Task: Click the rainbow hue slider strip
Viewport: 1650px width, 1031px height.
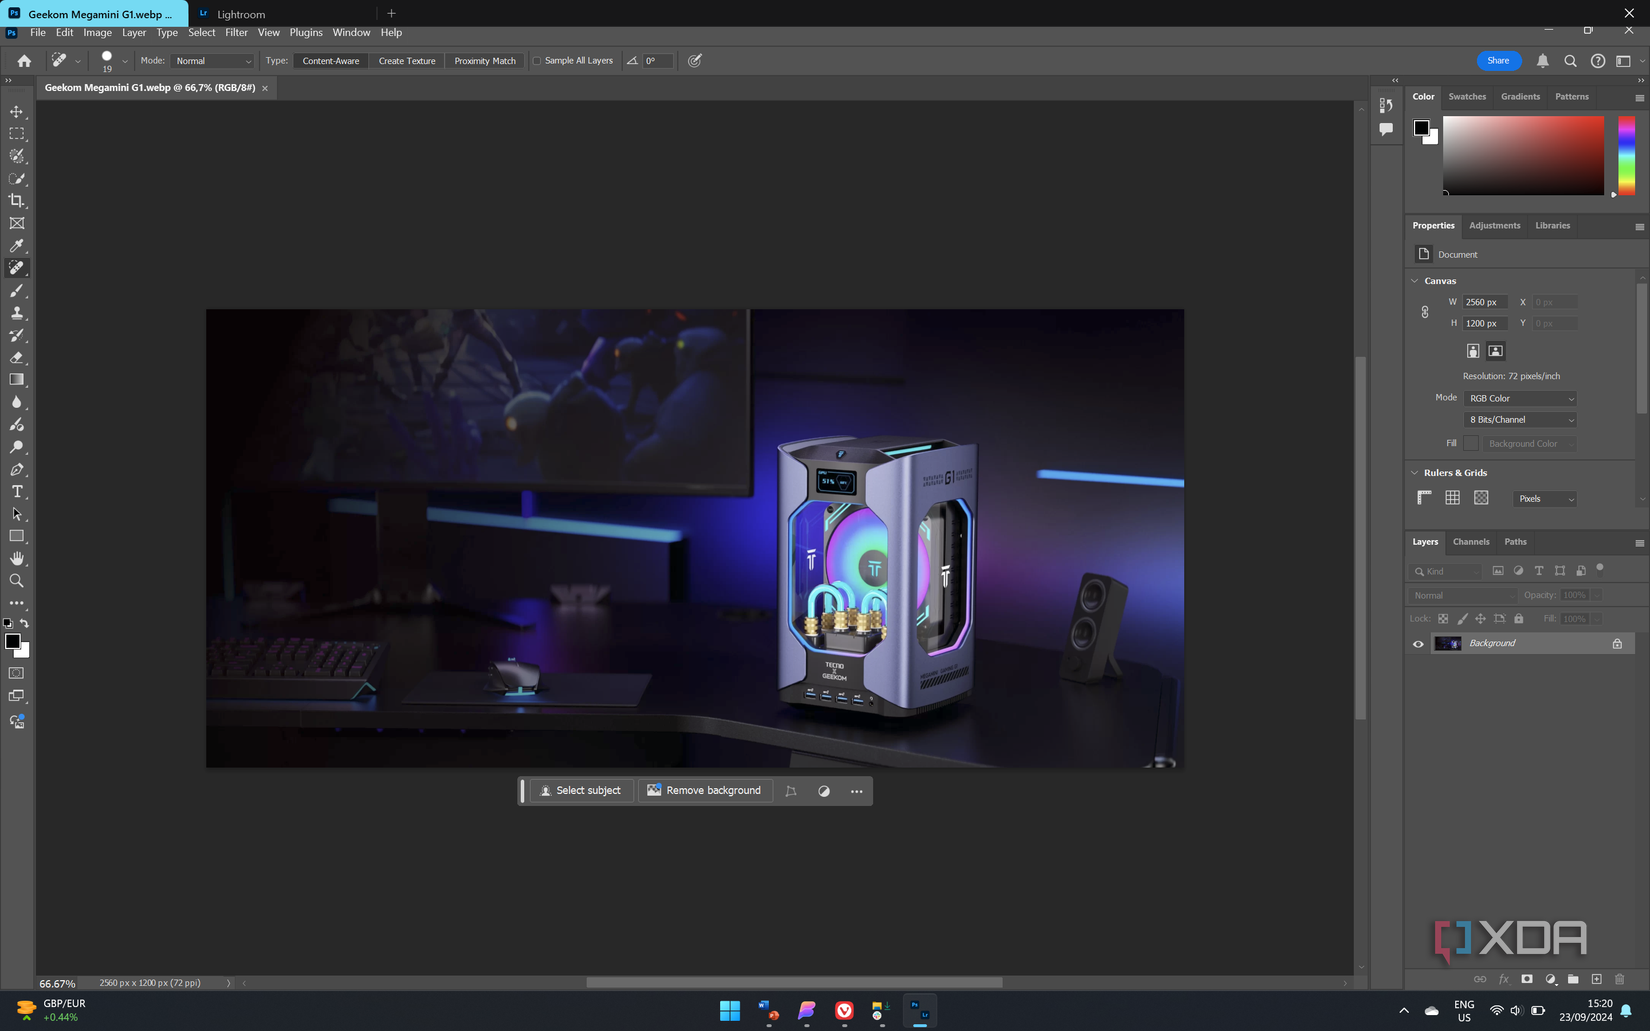Action: [1627, 155]
